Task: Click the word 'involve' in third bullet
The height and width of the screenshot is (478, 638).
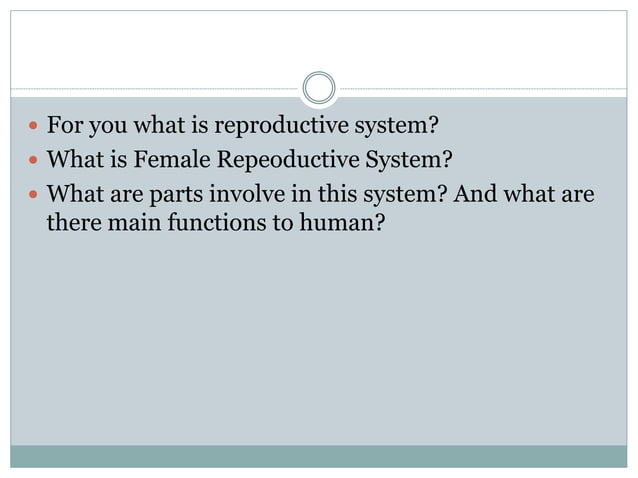Action: [x=247, y=194]
